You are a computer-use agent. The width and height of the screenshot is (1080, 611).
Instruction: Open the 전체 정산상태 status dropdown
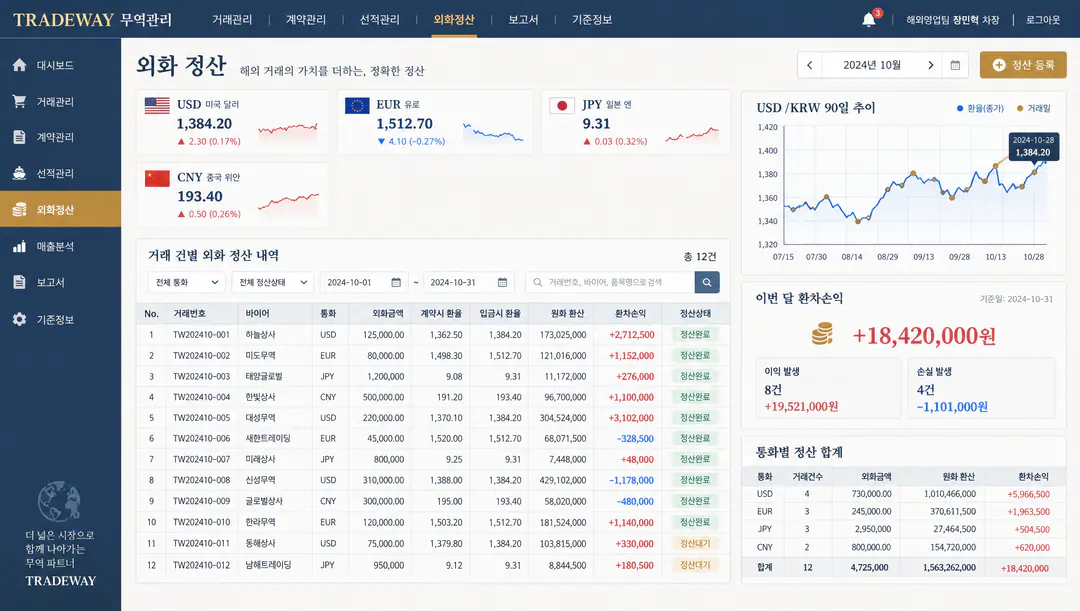point(273,282)
